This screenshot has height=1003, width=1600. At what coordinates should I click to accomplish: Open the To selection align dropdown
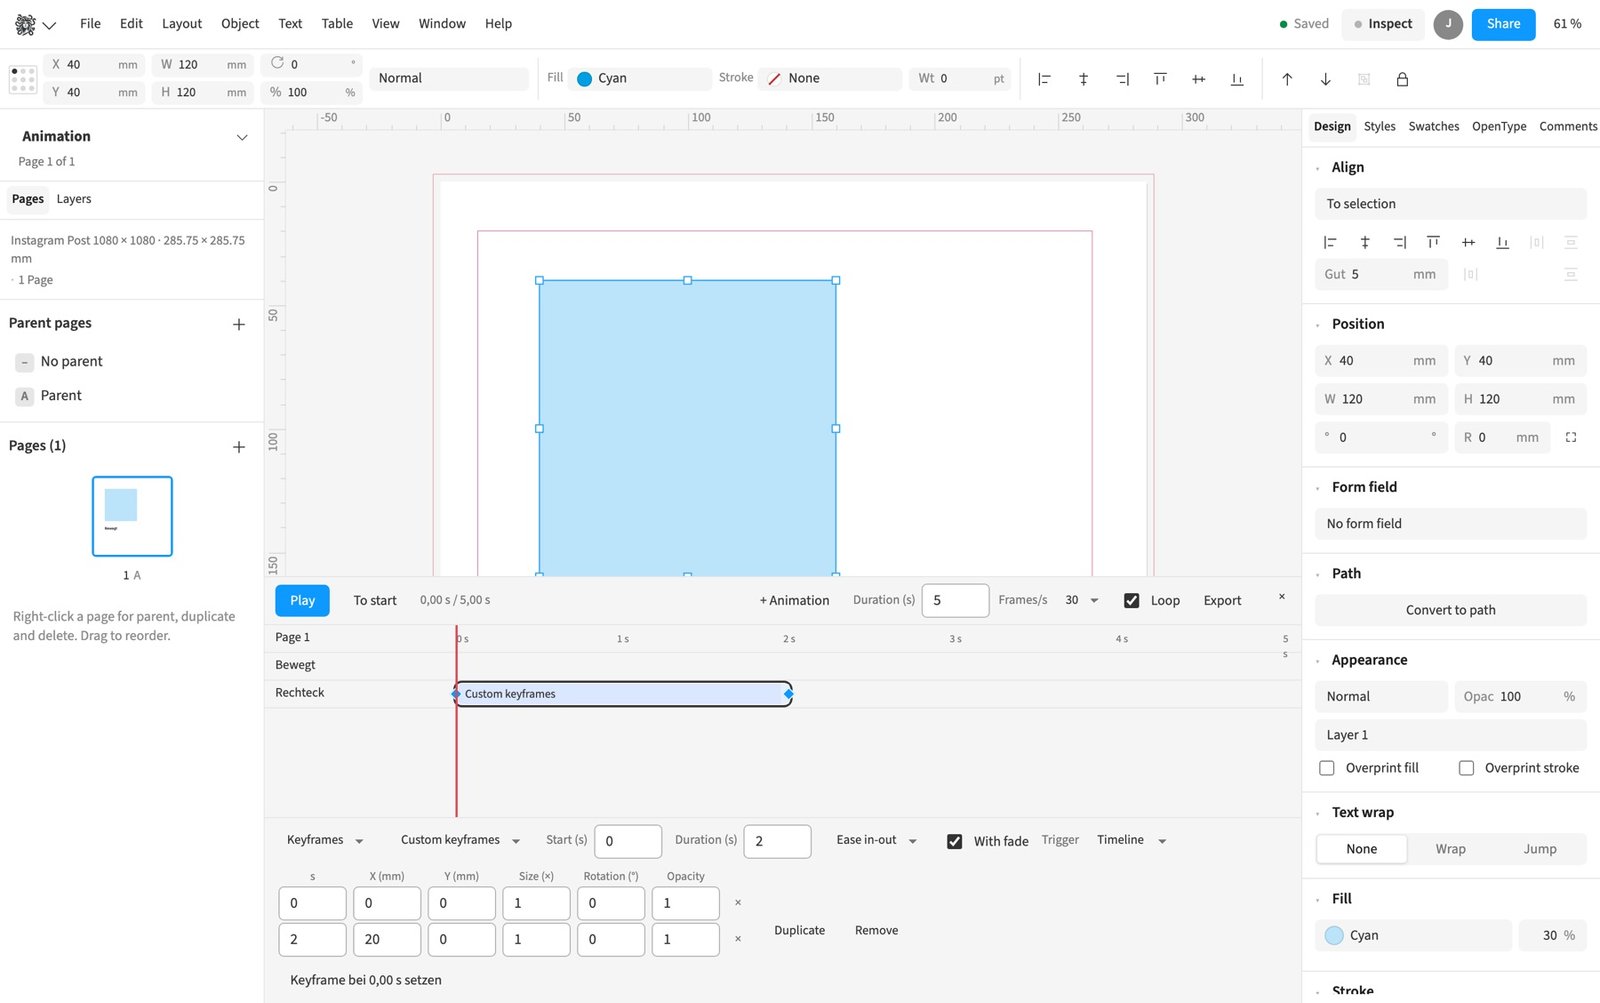(x=1450, y=204)
